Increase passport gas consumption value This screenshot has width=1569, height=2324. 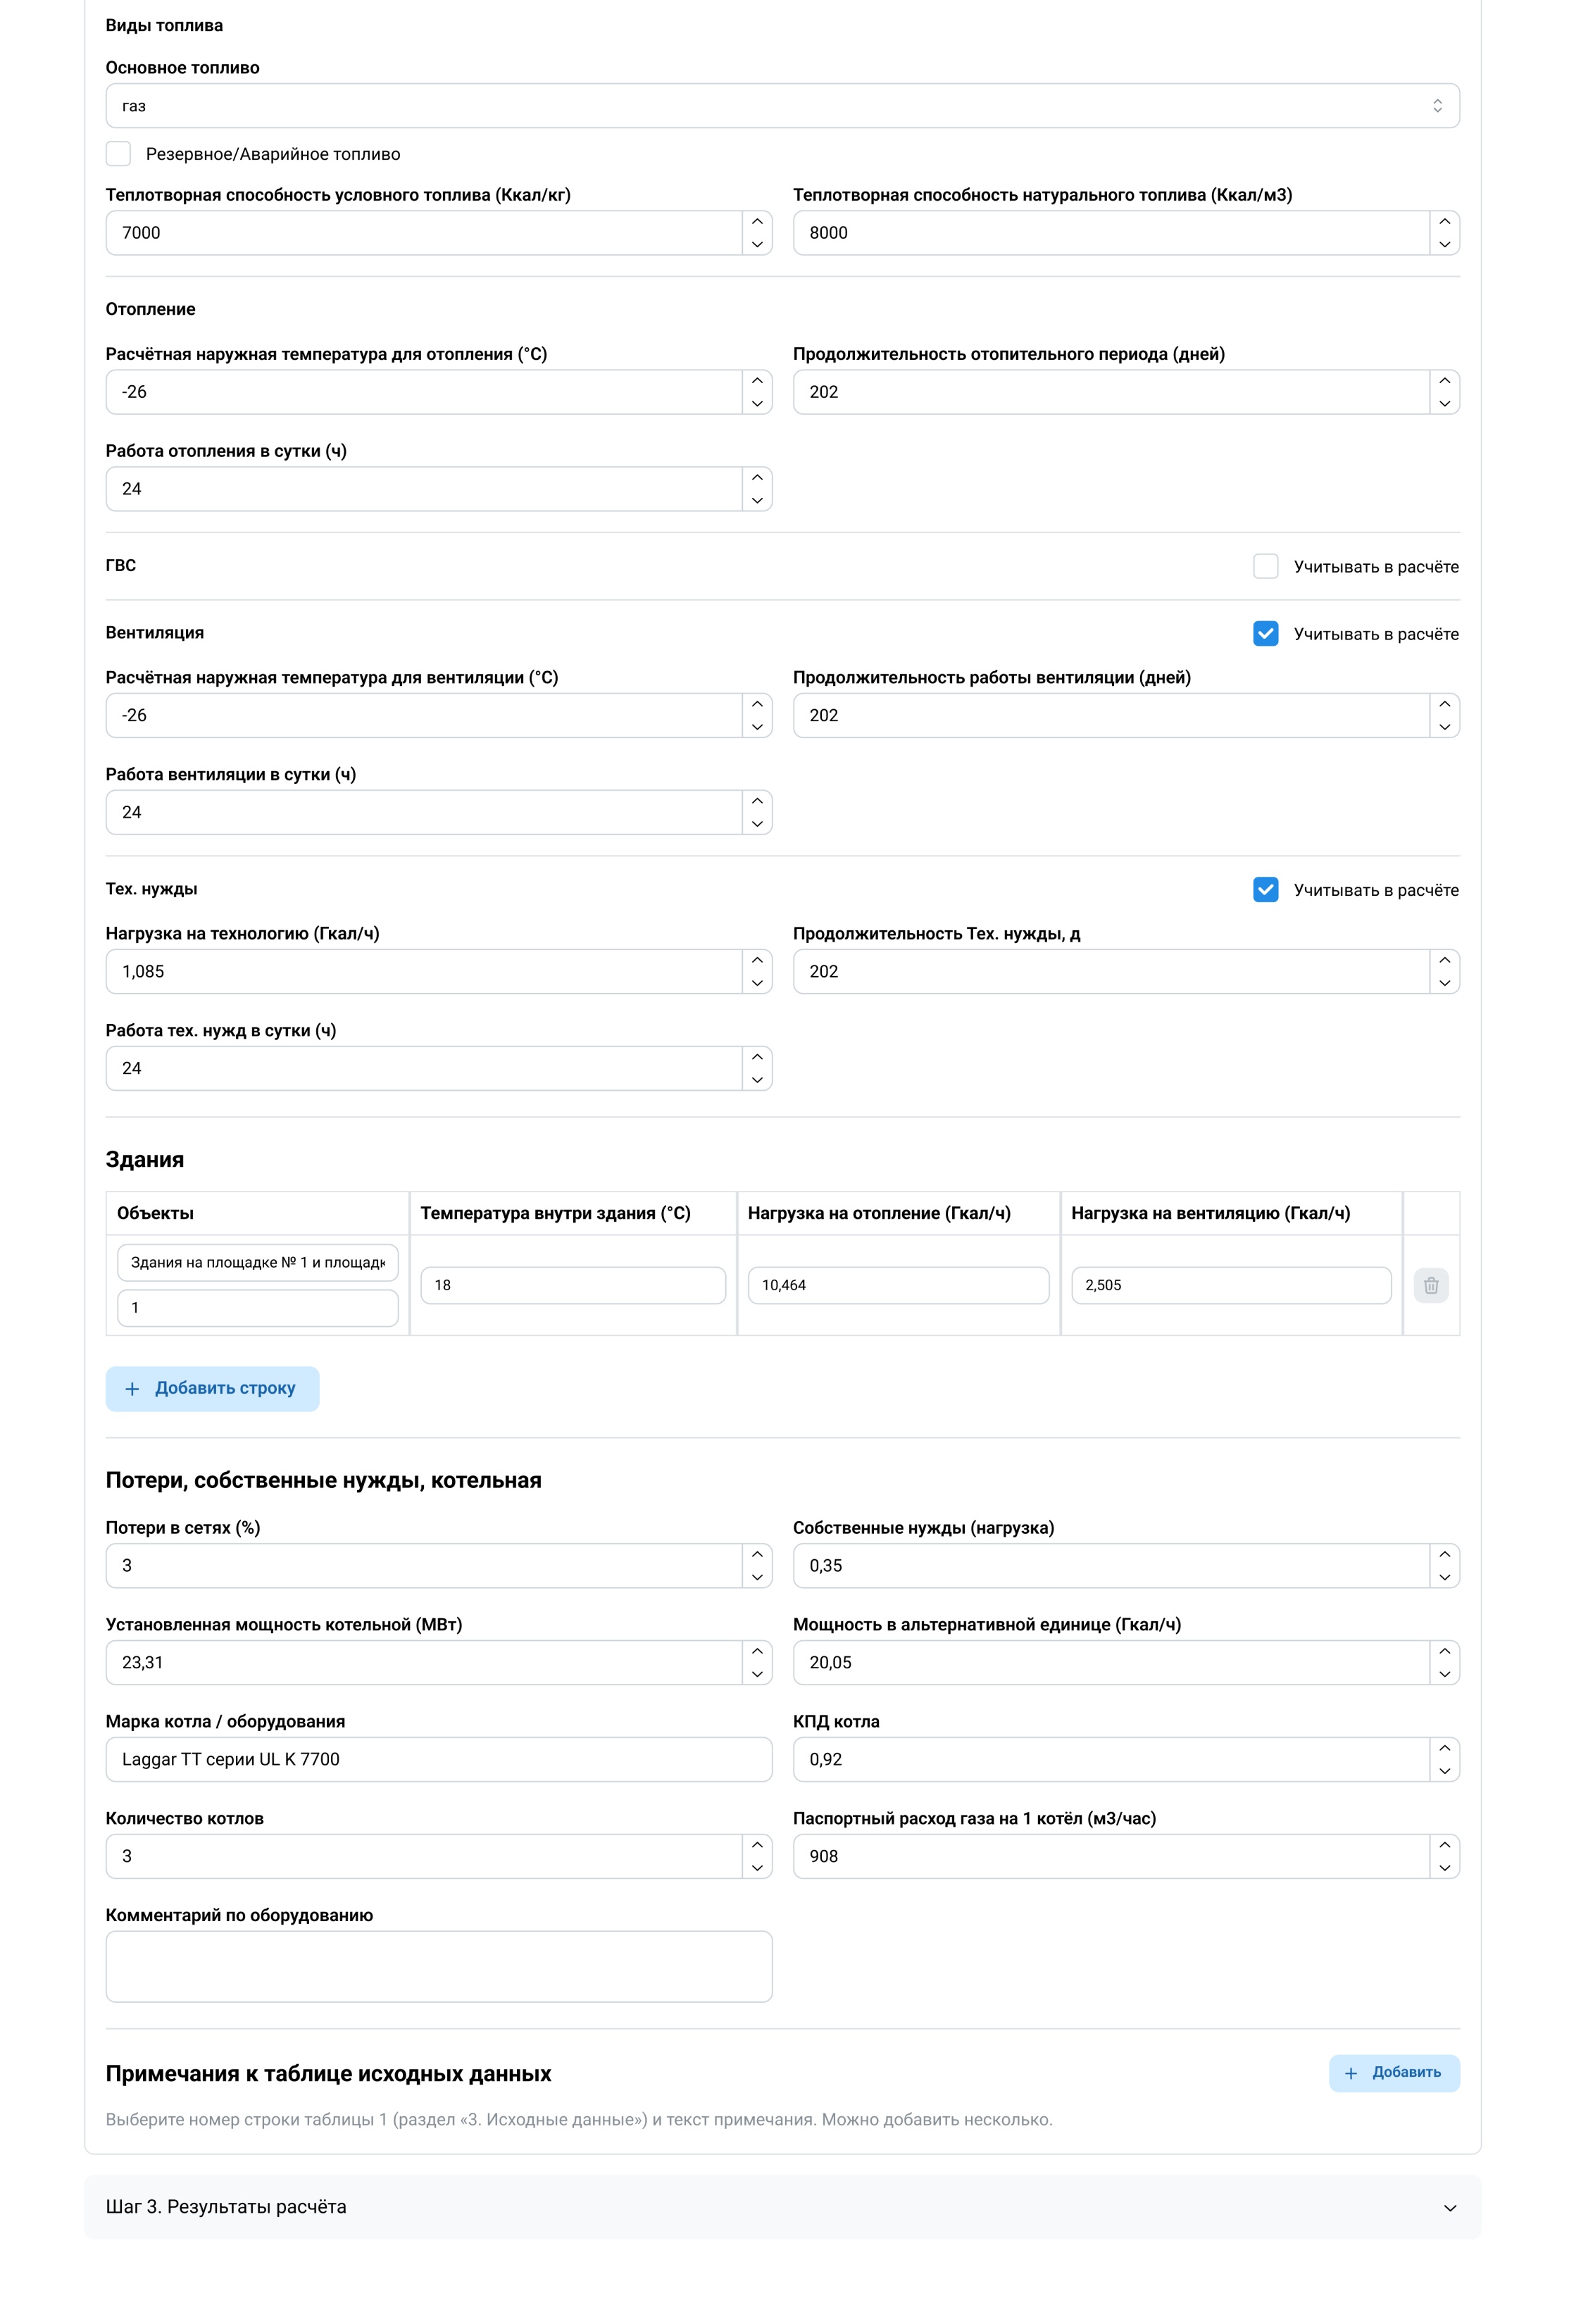click(1444, 1845)
